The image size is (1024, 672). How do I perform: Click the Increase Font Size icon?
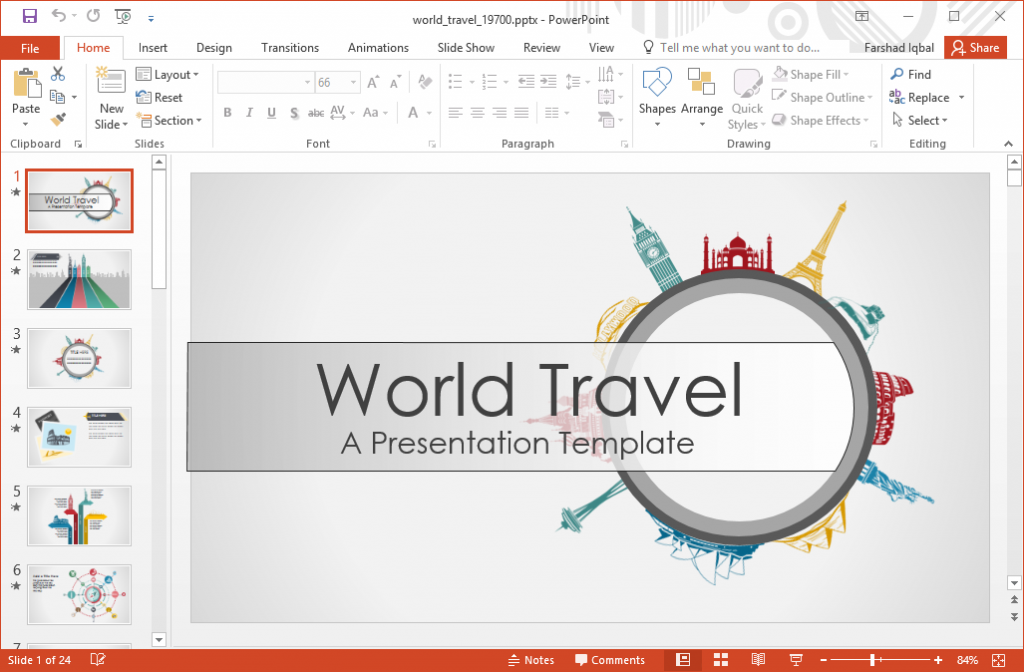371,82
